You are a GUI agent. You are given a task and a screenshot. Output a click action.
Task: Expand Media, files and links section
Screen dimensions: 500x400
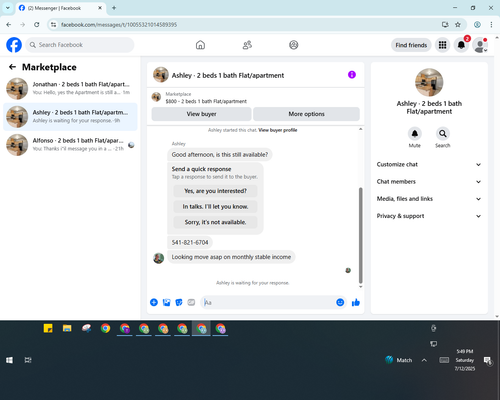[429, 199]
